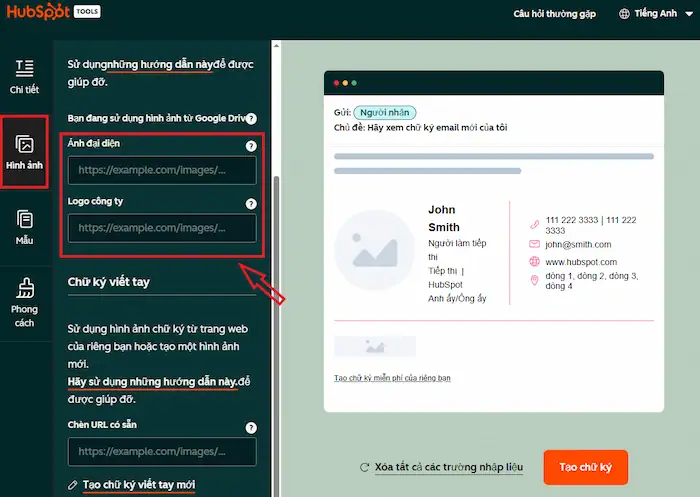Click the Chèn URL có sẵn input
Image resolution: width=700 pixels, height=497 pixels.
pyautogui.click(x=162, y=452)
